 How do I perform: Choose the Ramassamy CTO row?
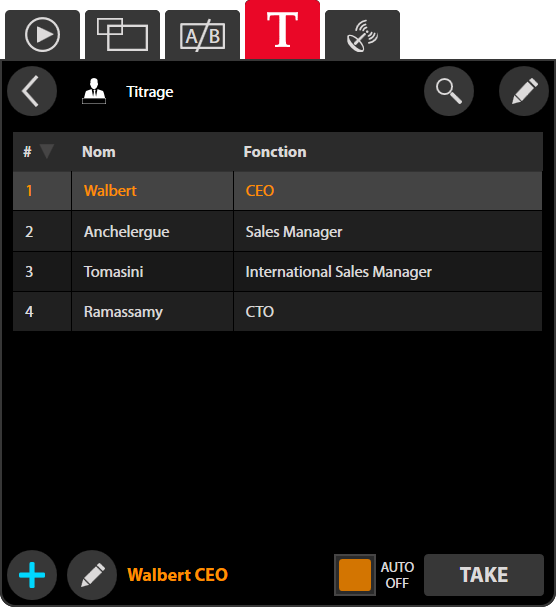point(278,312)
